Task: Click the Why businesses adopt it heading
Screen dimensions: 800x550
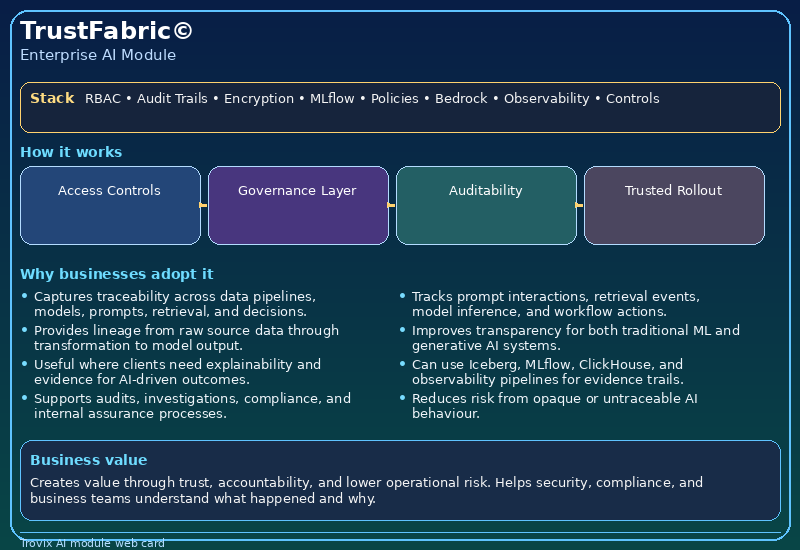Action: (x=116, y=274)
